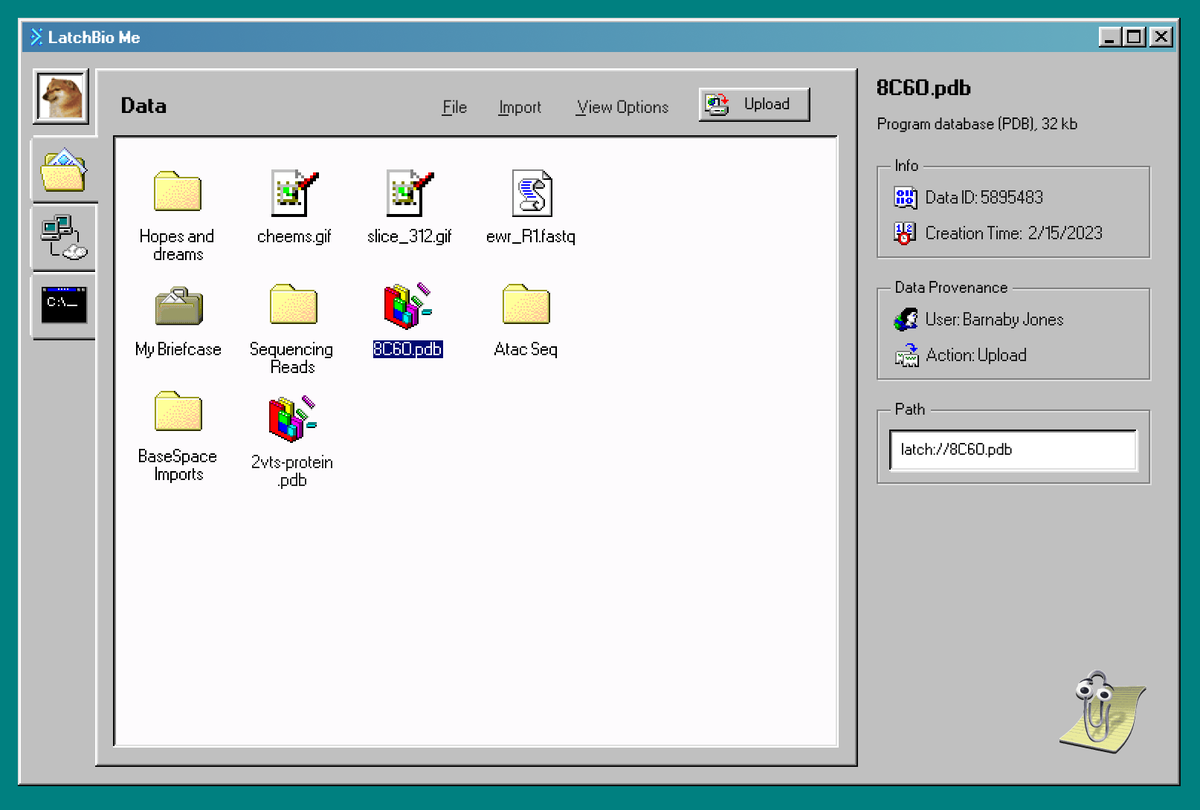Click the user portrait icon beside Barnaby Jones

(x=906, y=319)
